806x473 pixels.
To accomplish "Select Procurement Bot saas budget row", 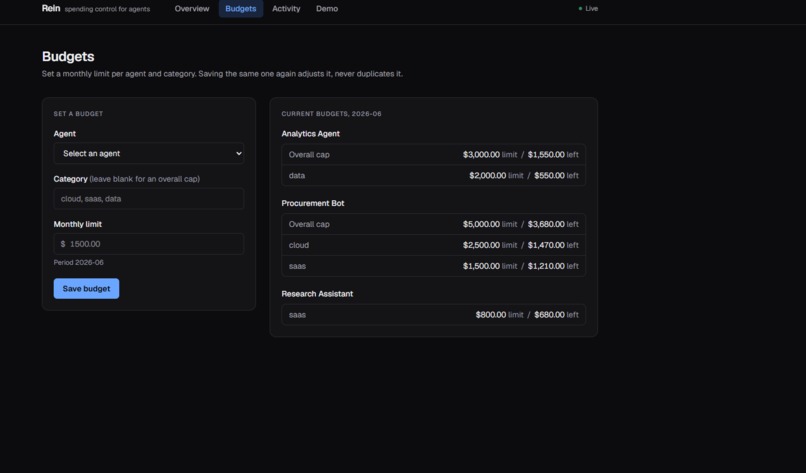I will click(433, 266).
